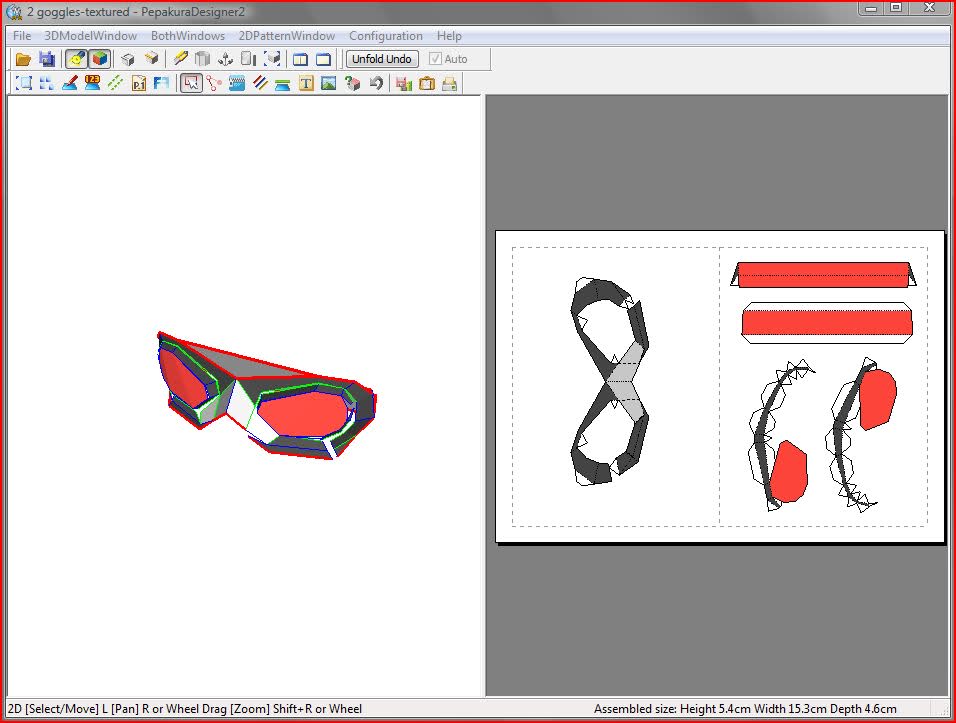
Task: Open the Help menu
Action: [449, 36]
